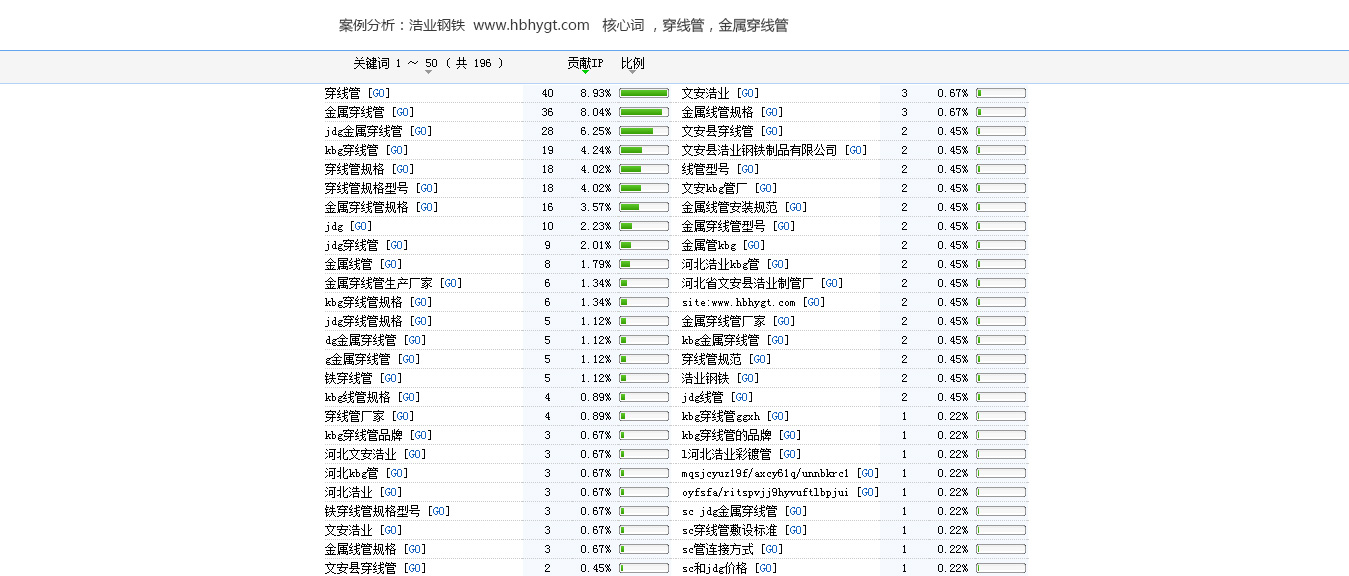Open GO link for 金属穿线管厂家
This screenshot has height=576, width=1349.
pyautogui.click(x=783, y=321)
